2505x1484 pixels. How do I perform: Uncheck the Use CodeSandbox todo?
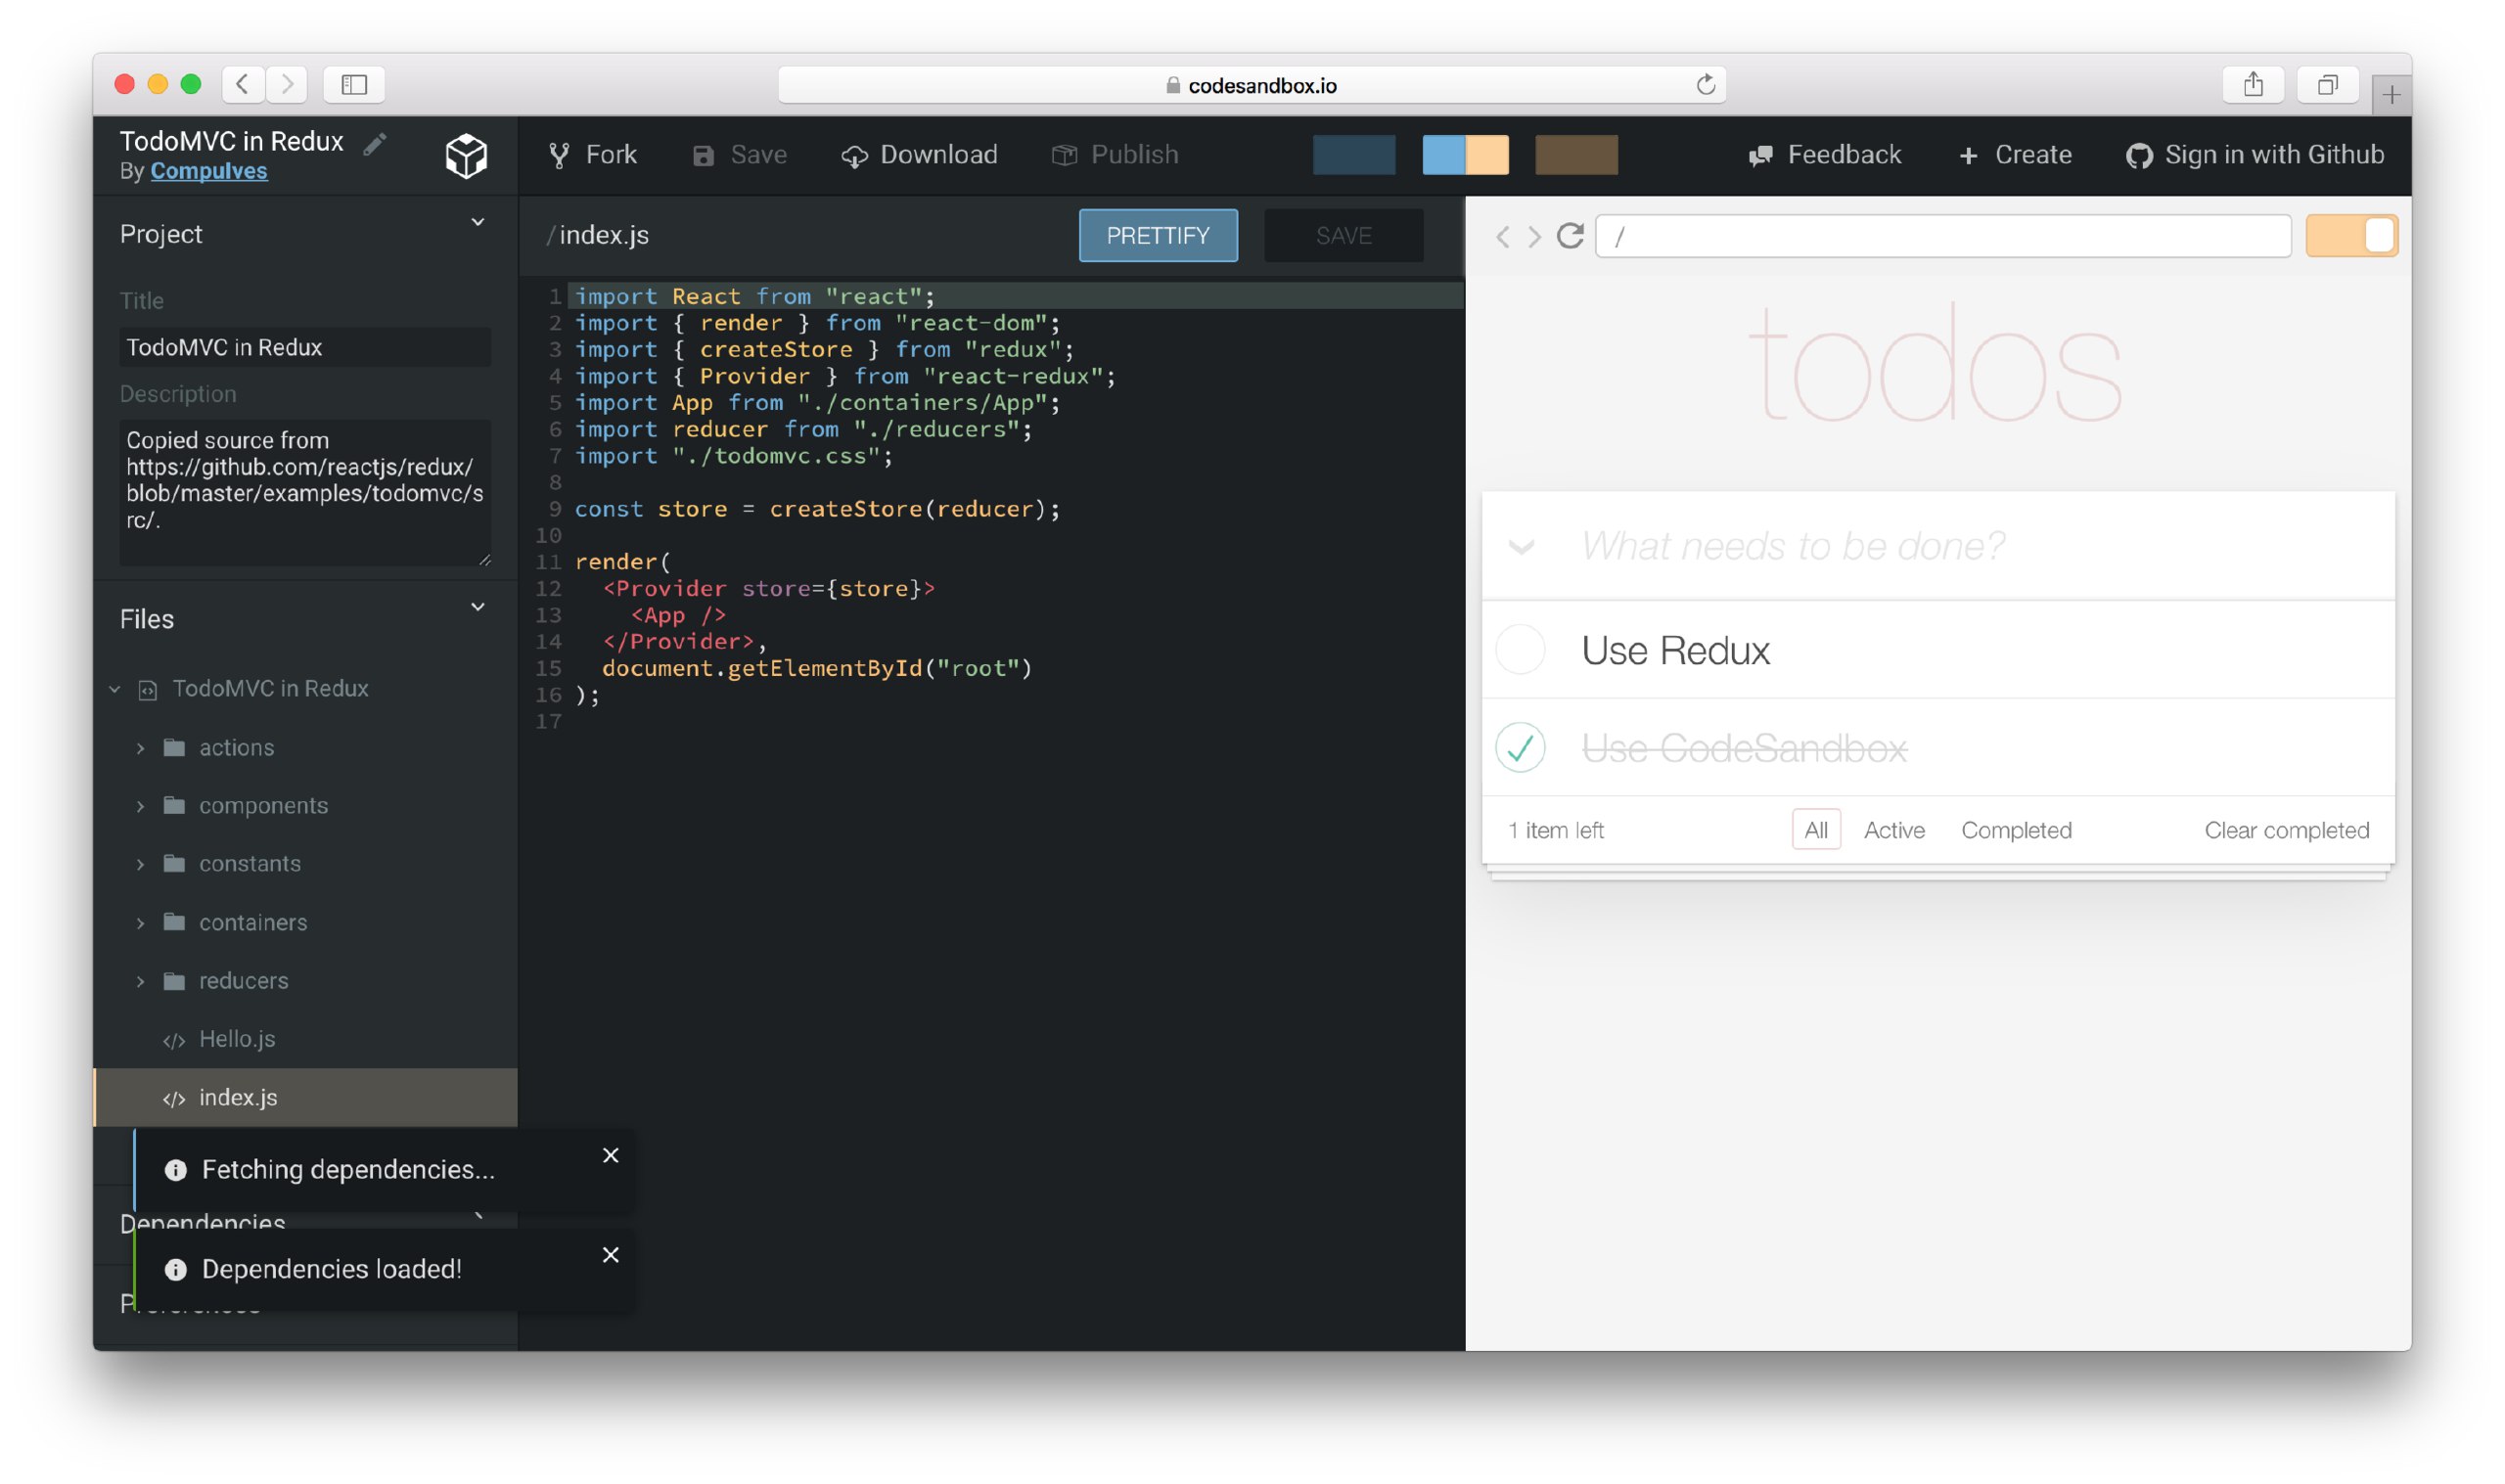(x=1520, y=748)
